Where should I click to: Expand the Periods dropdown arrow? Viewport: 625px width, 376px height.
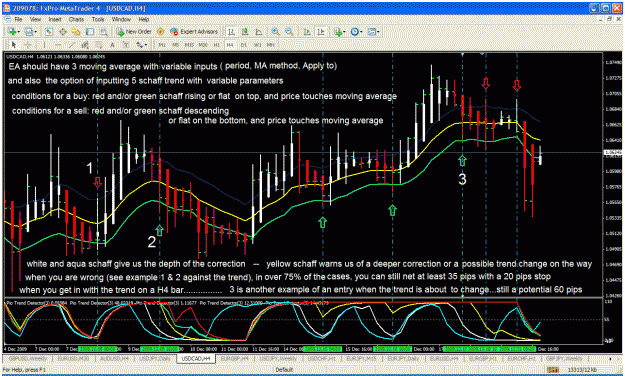click(x=361, y=32)
